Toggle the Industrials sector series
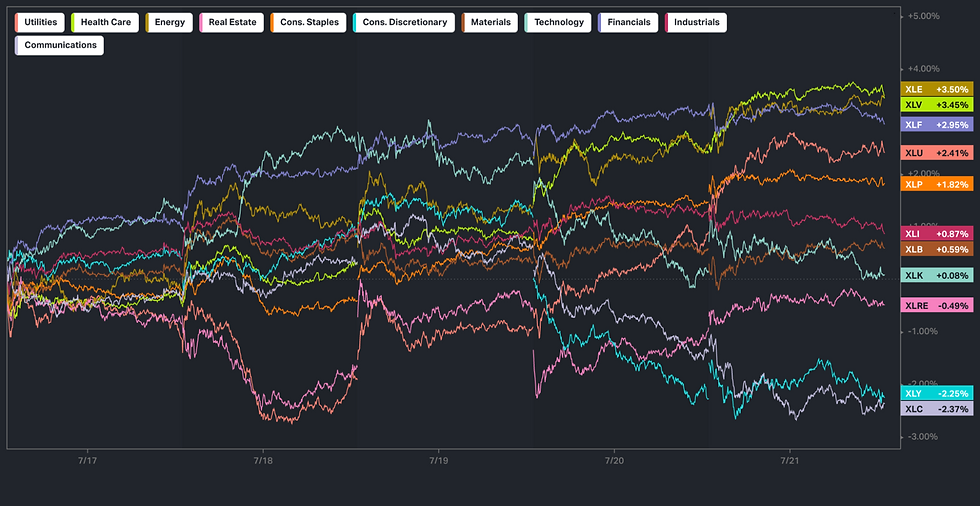Image resolution: width=980 pixels, height=506 pixels. click(x=695, y=22)
